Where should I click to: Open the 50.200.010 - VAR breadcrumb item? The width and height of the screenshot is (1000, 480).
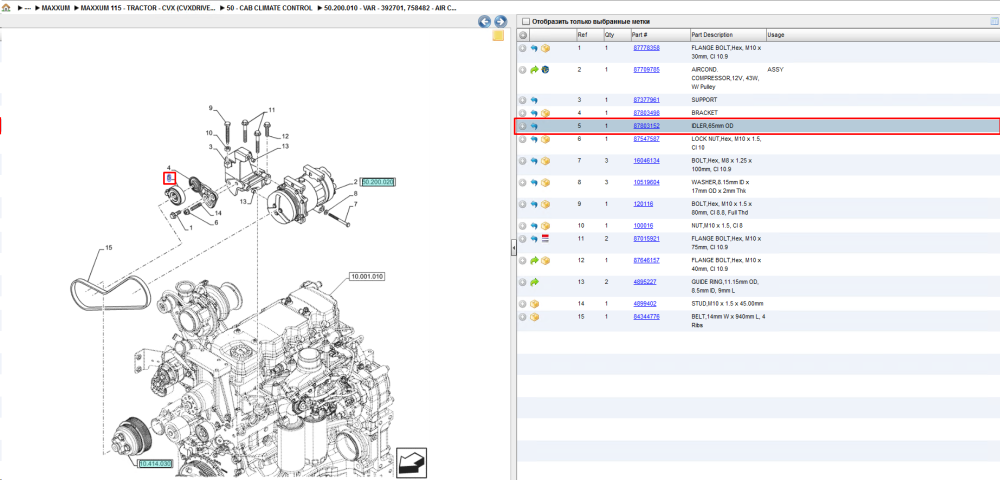coord(390,8)
